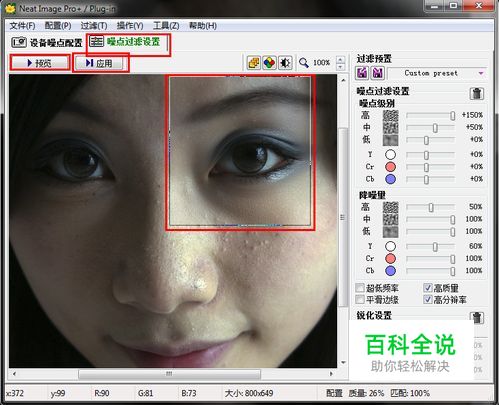This screenshot has height=405, width=499.
Task: Click the yellow overlapping squares toolbar icon
Action: (254, 63)
